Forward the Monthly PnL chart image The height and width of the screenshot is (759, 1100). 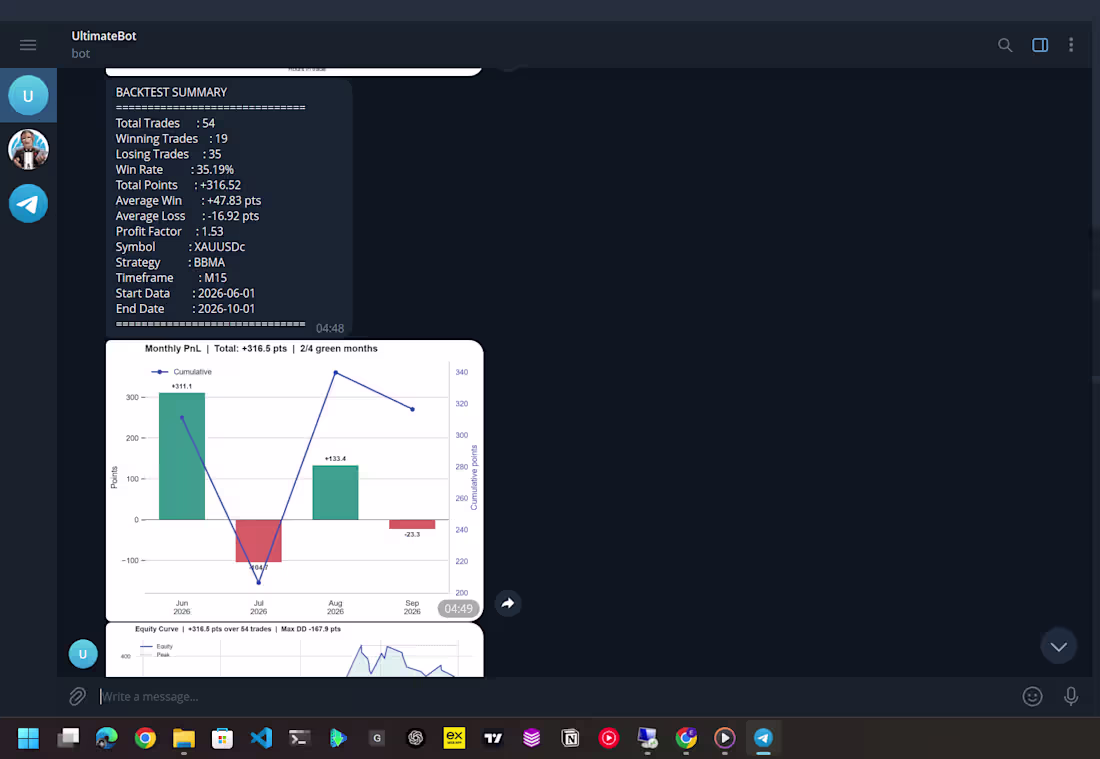point(508,603)
